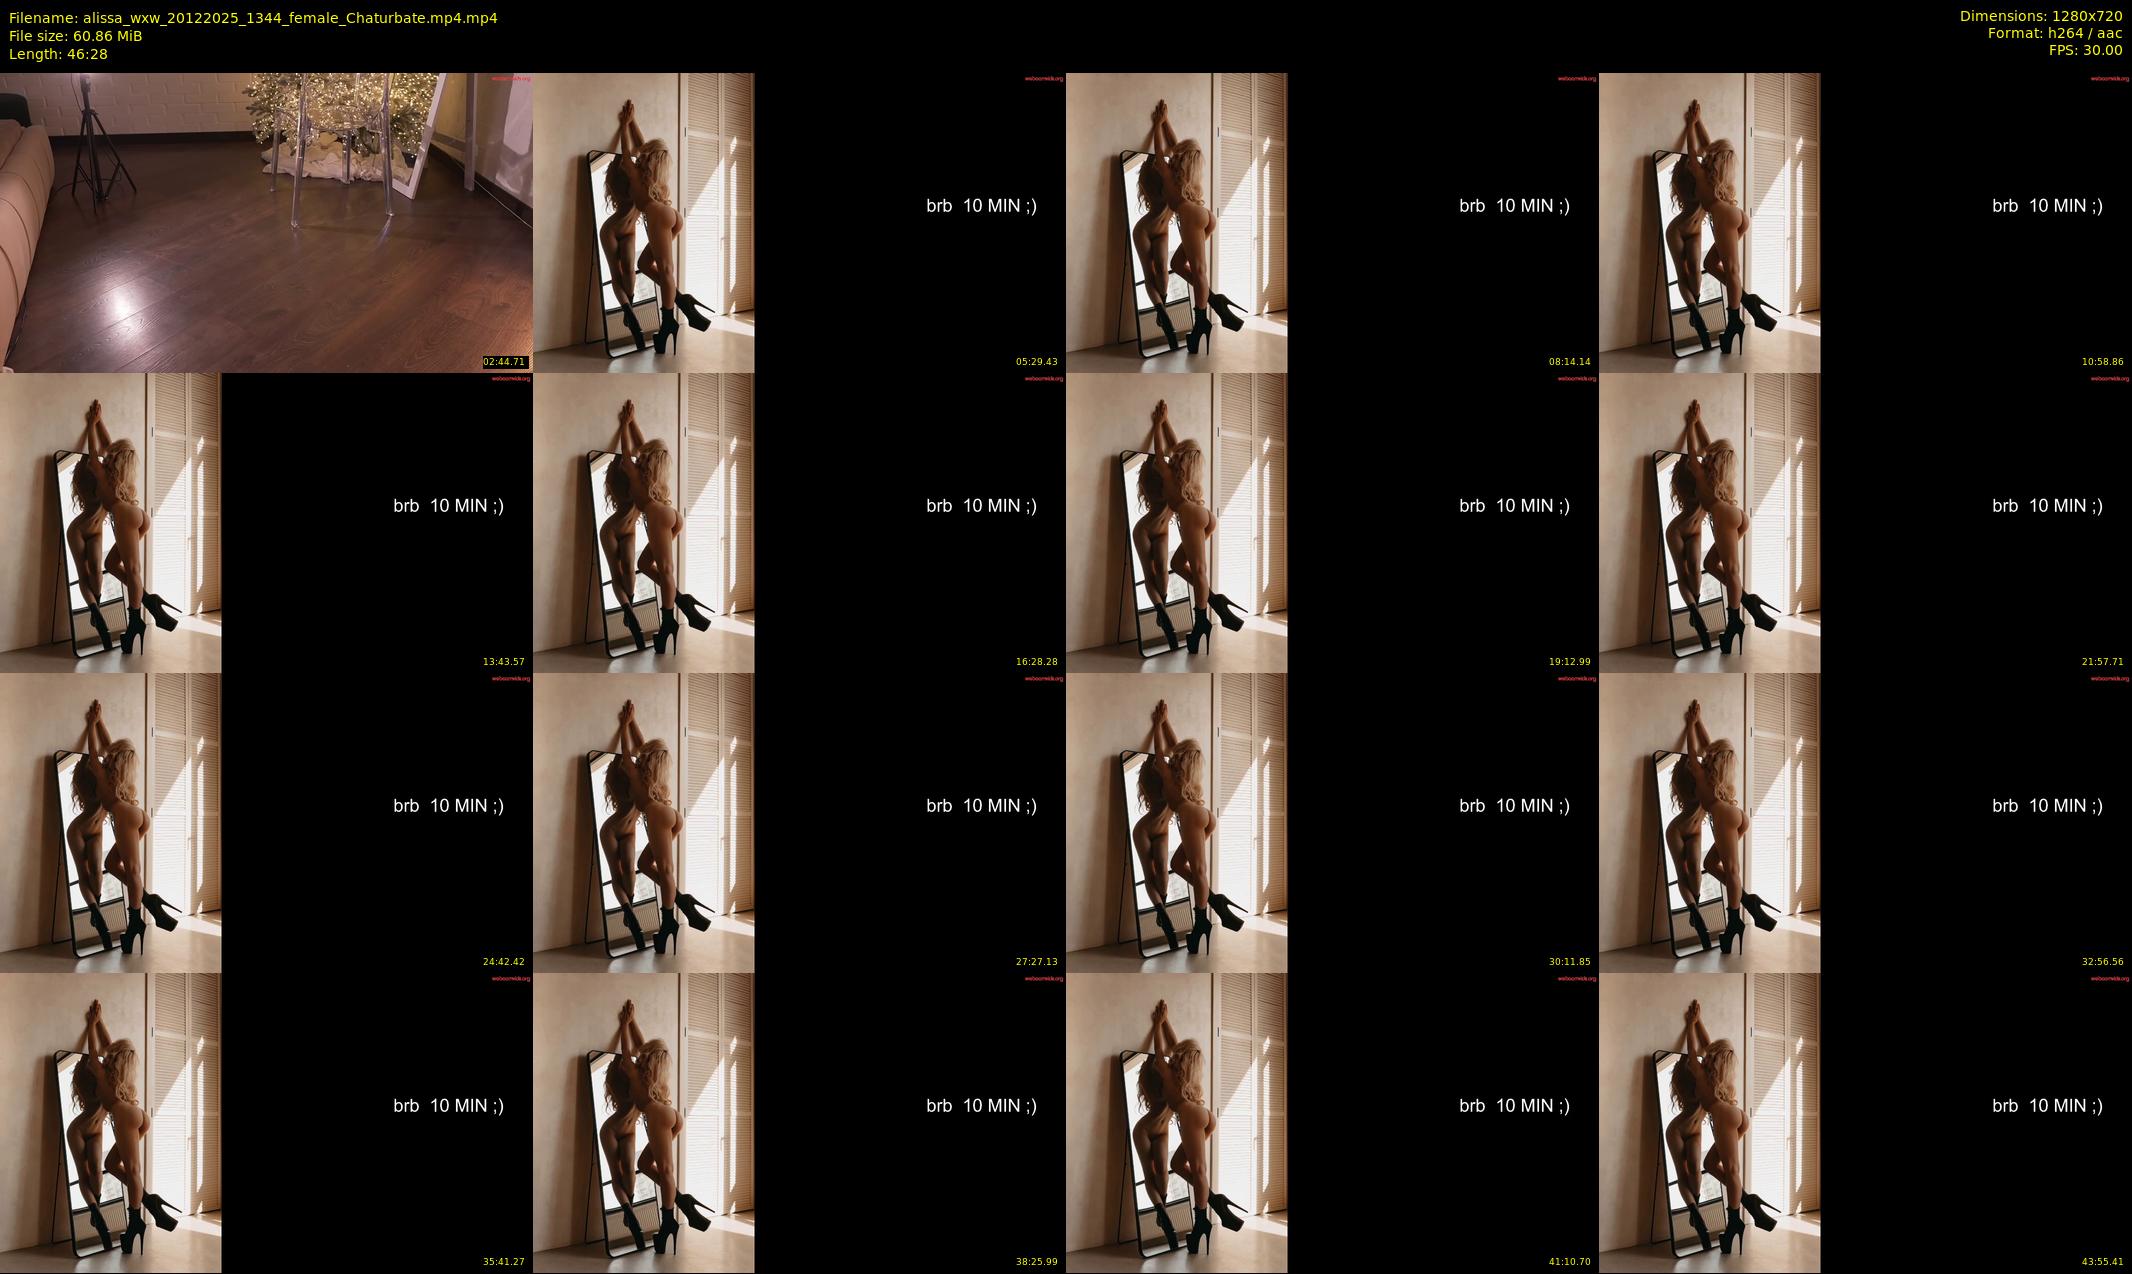Click the frame timestamped 32:56.56
This screenshot has height=1274, width=2132.
pyautogui.click(x=1865, y=822)
